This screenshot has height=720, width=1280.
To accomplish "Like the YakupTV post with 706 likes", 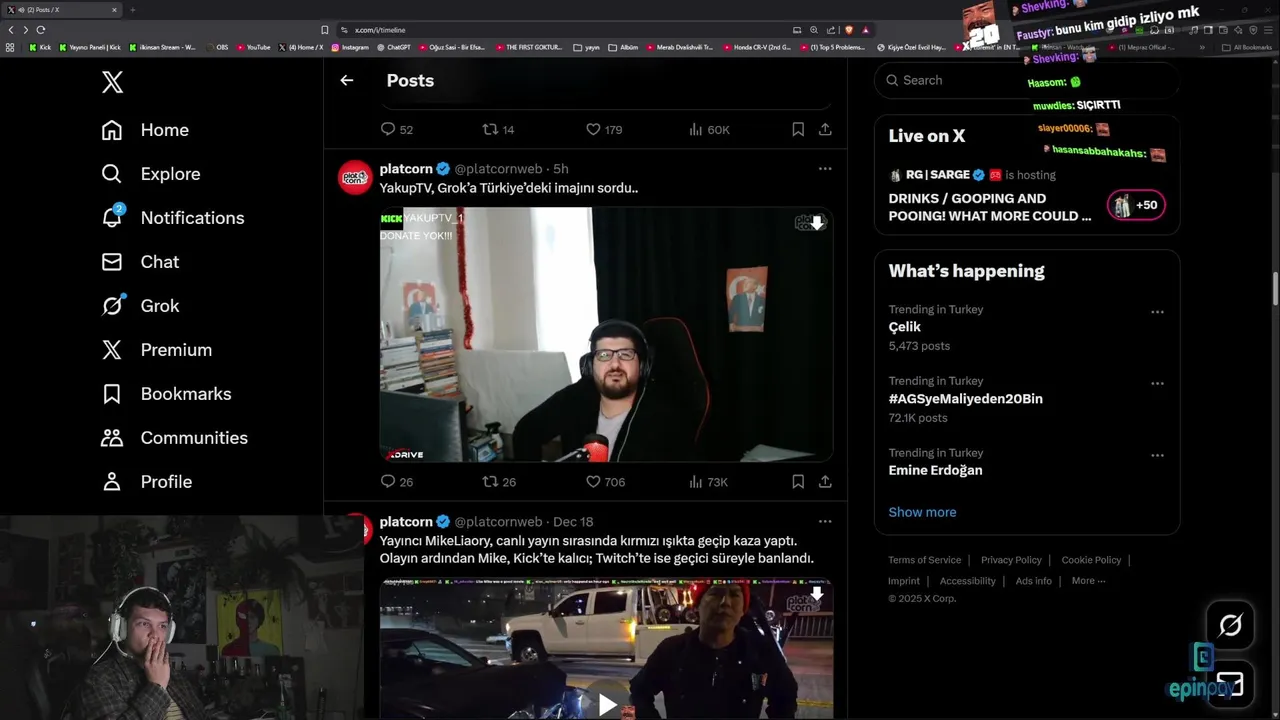I will 605,482.
